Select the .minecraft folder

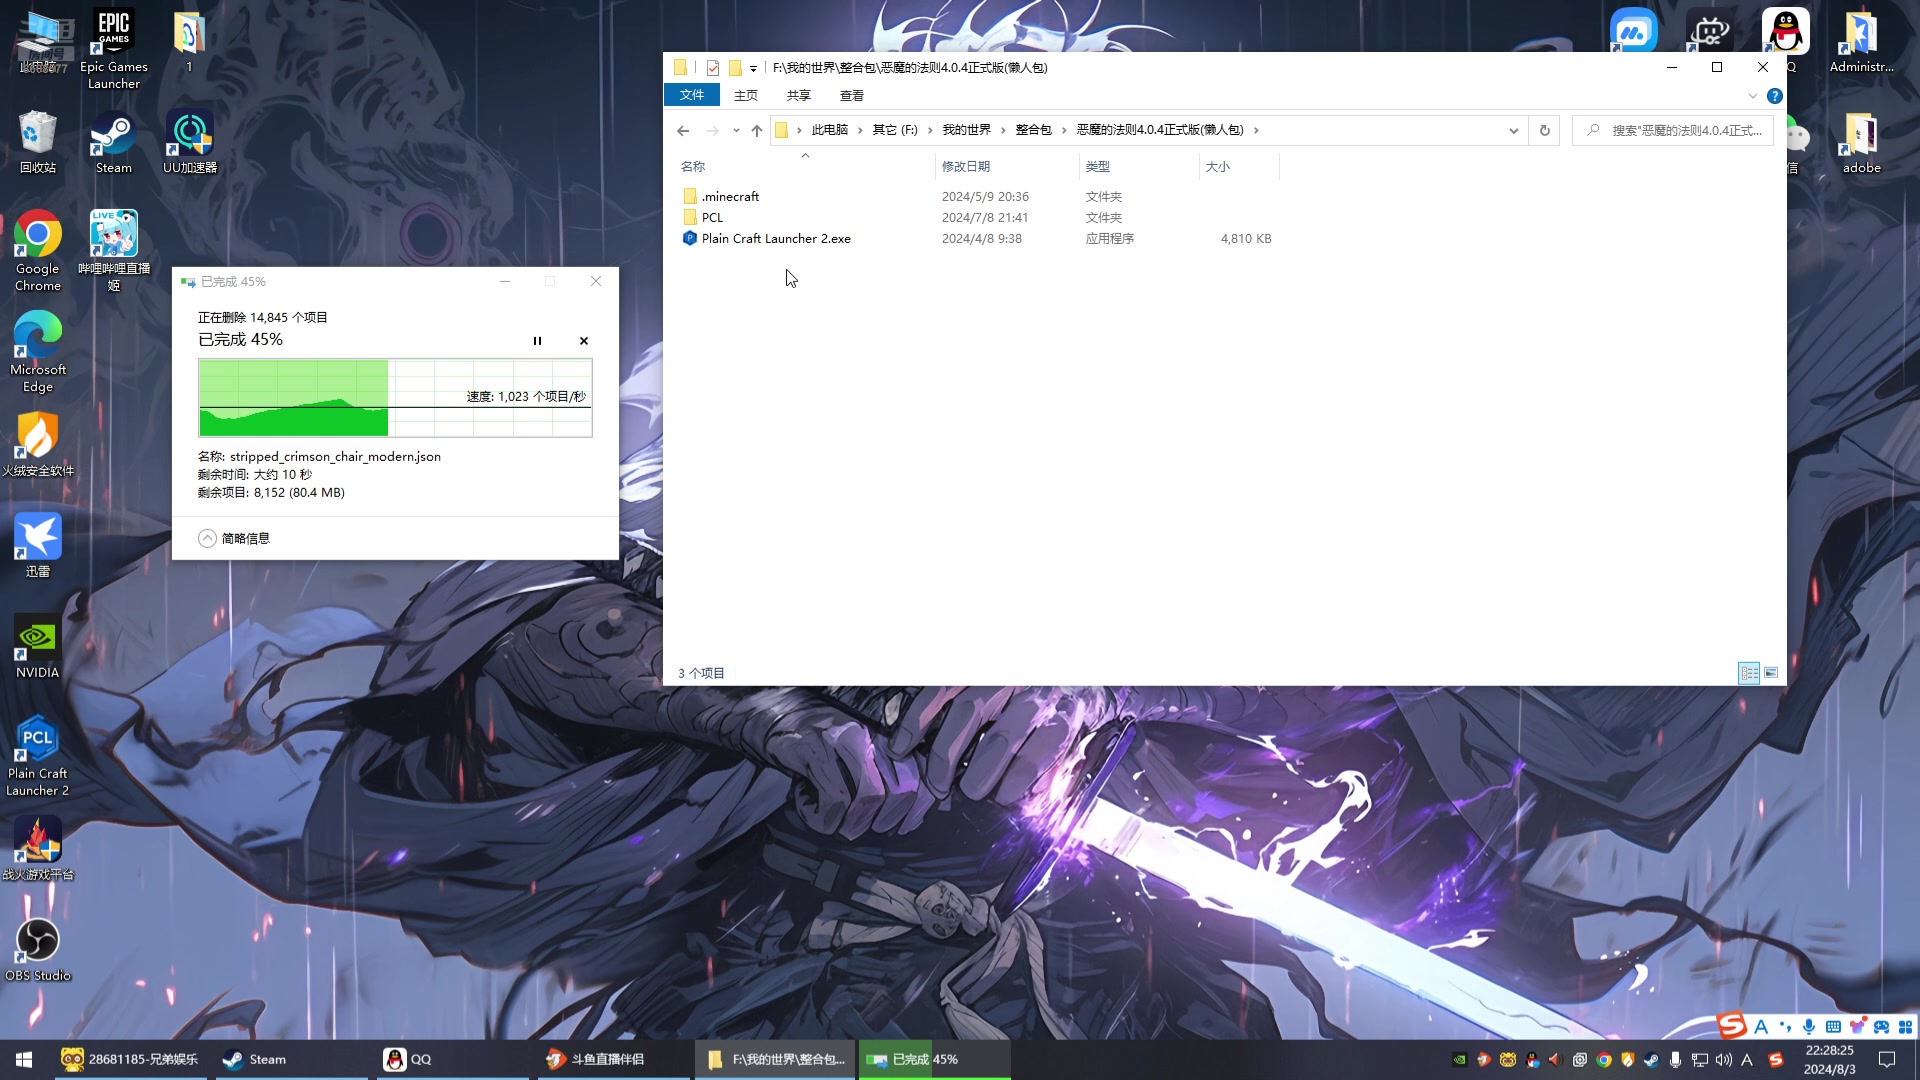[730, 196]
